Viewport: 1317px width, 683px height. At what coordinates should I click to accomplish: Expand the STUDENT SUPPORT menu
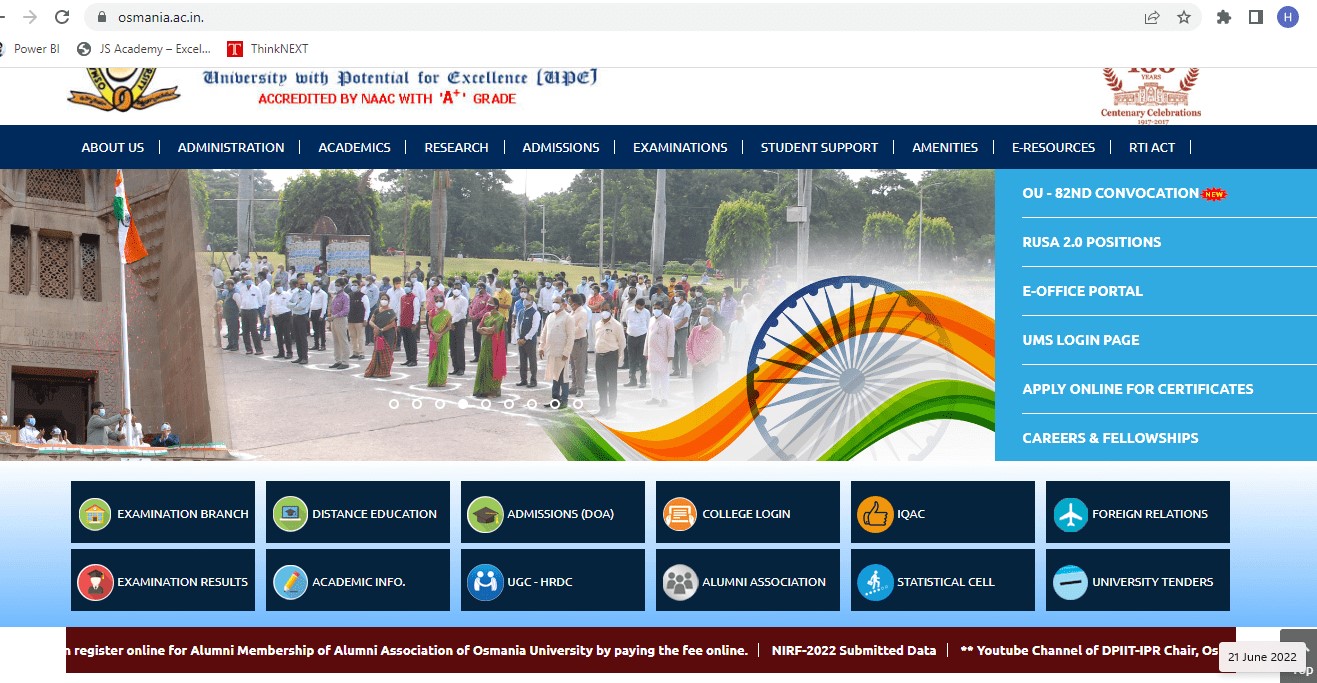point(819,147)
